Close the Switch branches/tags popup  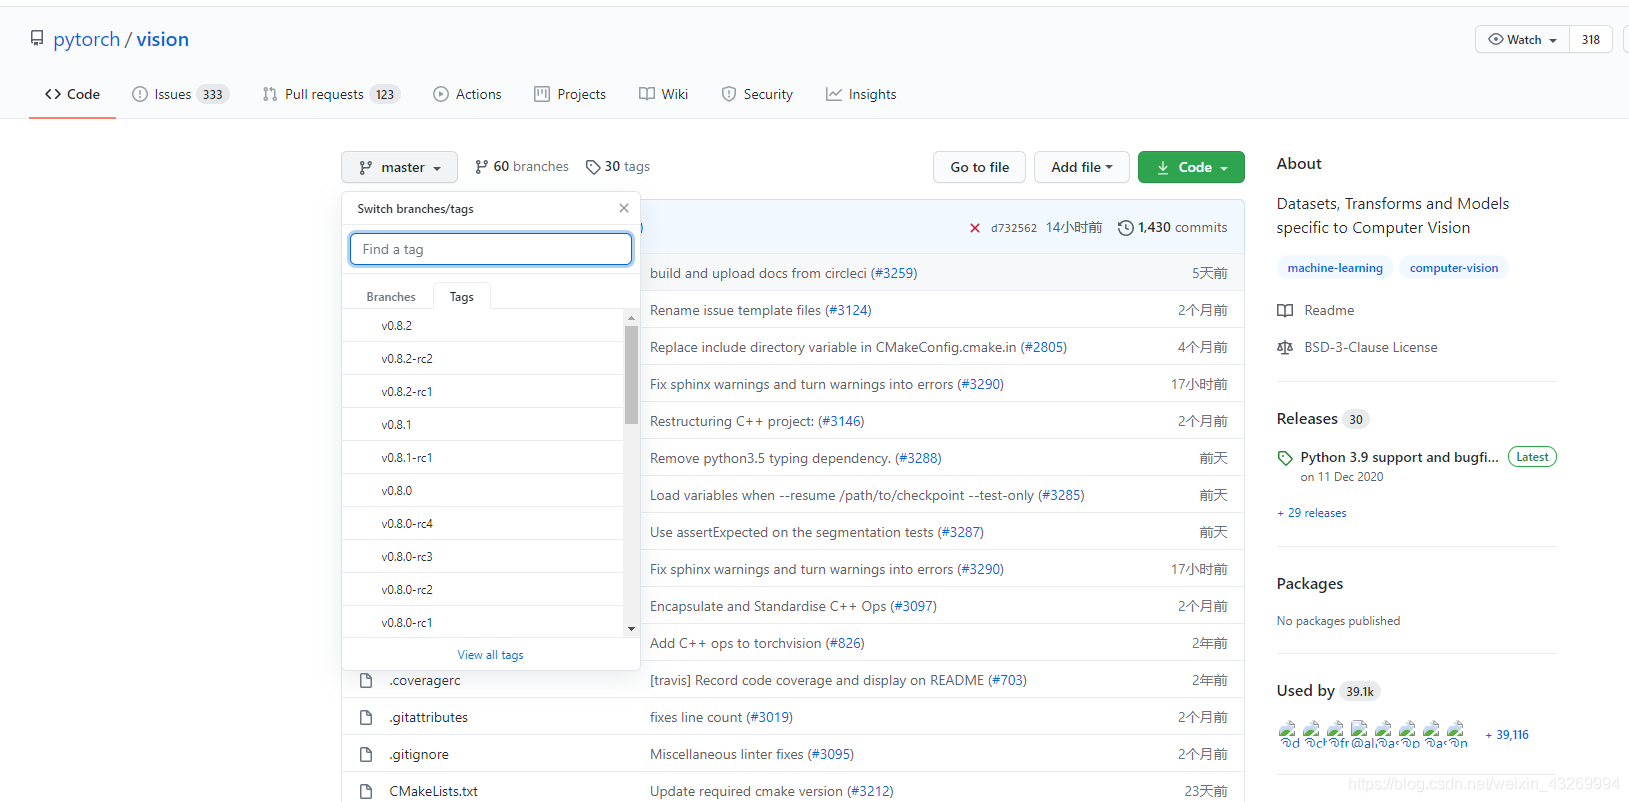pos(624,208)
